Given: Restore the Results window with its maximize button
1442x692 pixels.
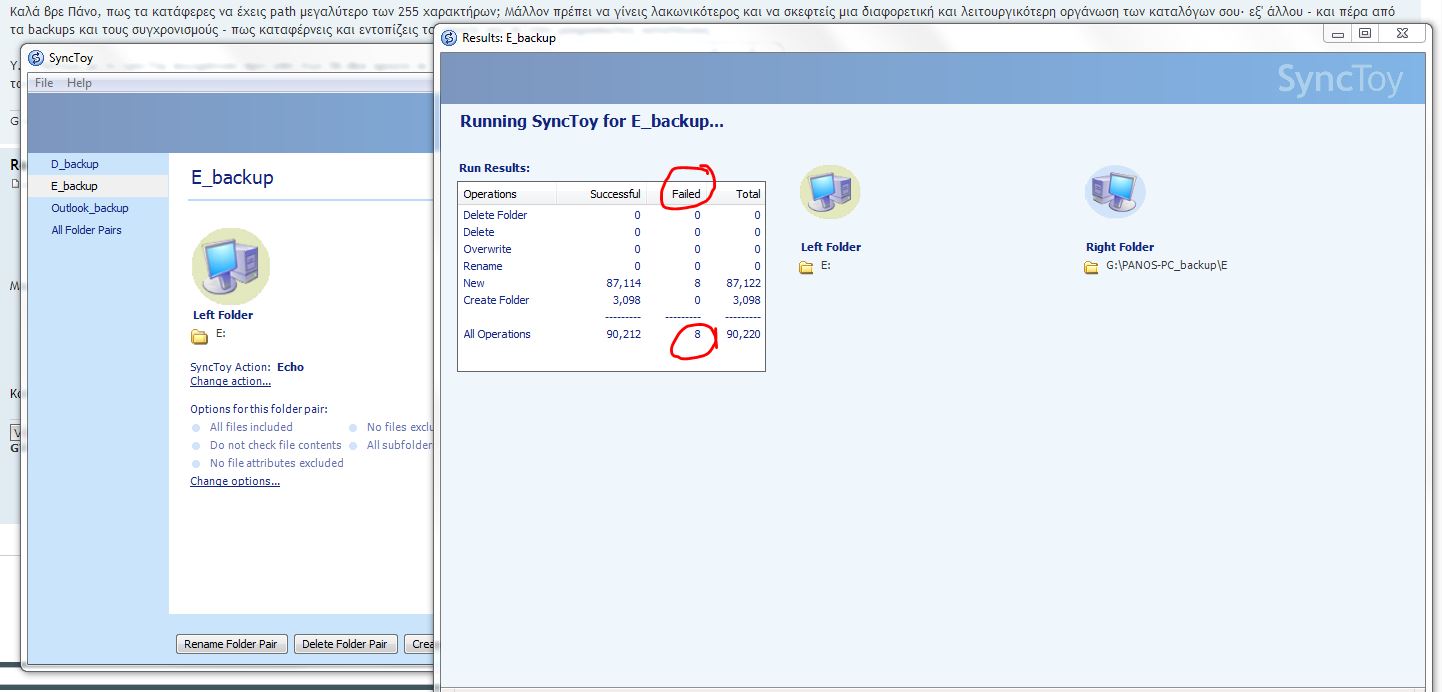Looking at the screenshot, I should [1365, 34].
